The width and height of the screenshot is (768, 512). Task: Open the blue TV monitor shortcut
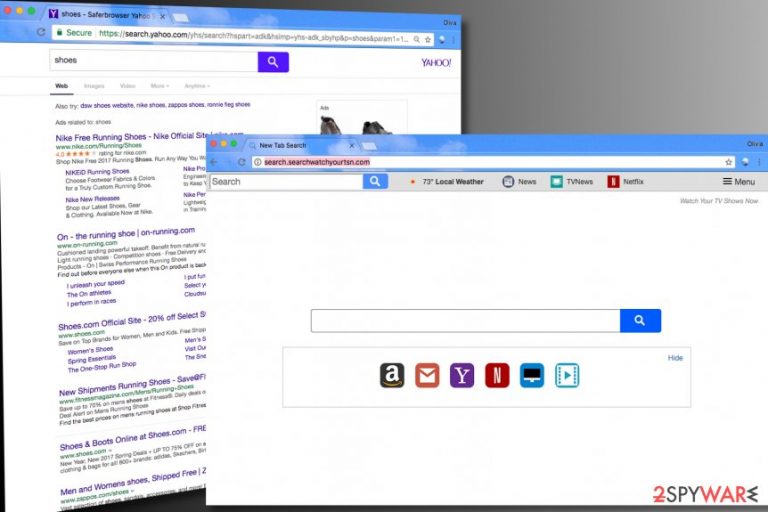coord(532,376)
